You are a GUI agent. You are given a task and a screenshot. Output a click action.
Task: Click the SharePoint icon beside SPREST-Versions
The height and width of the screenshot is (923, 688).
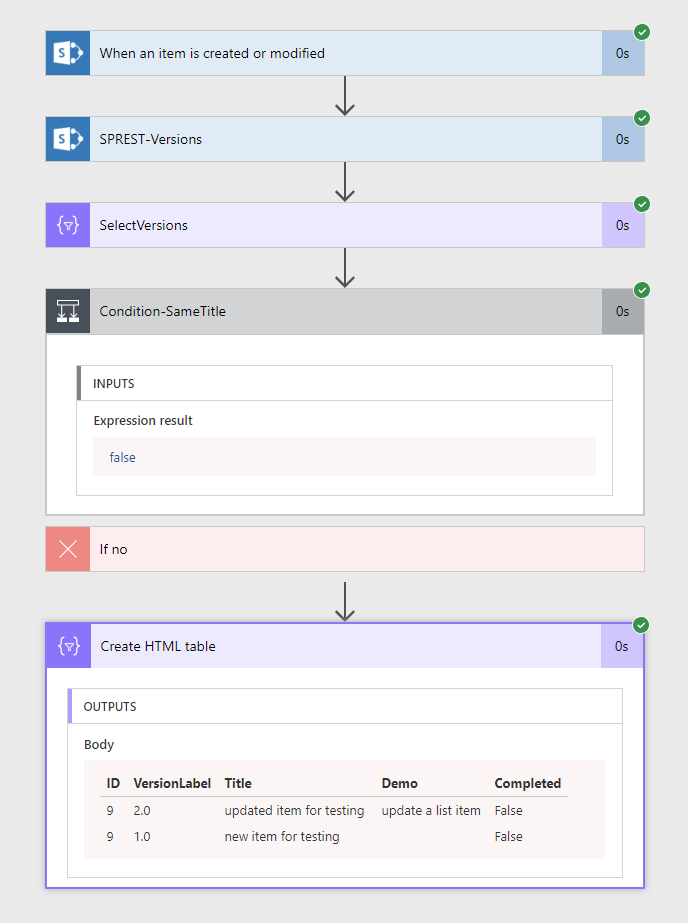tap(68, 139)
